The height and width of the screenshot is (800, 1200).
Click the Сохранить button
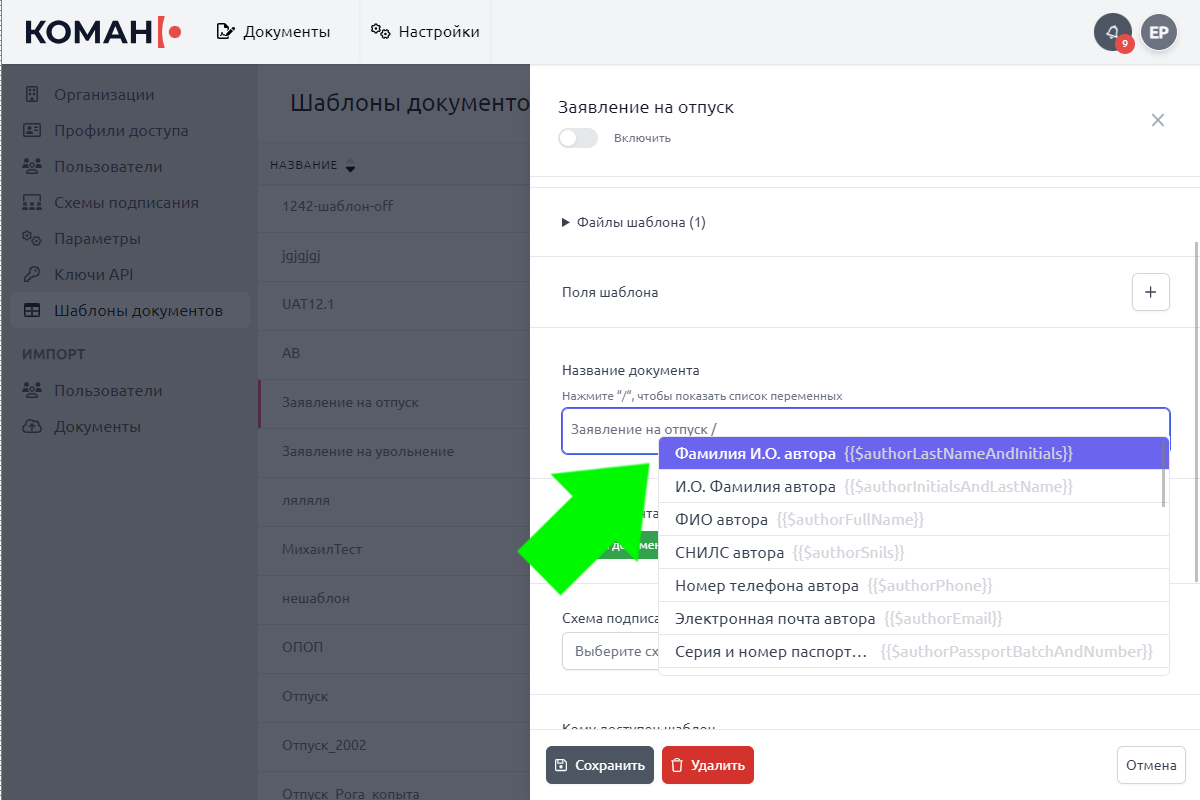tap(600, 765)
